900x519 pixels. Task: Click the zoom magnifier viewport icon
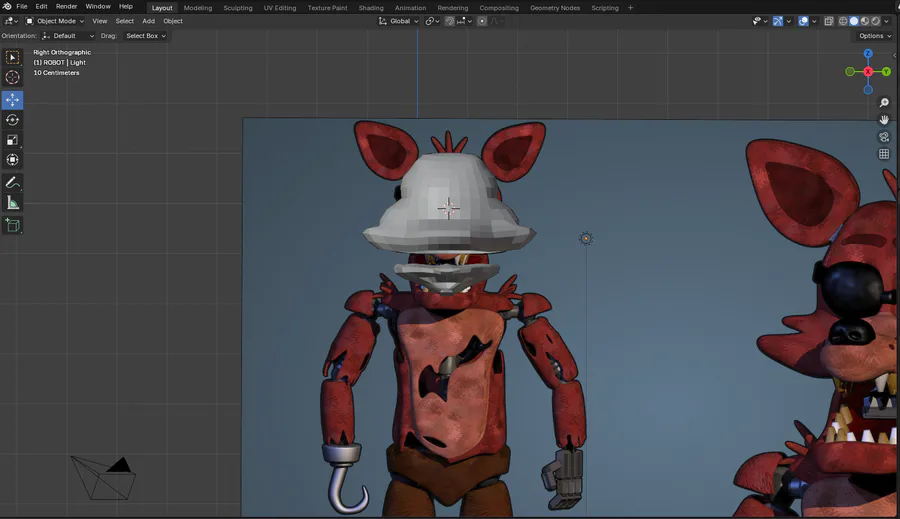pyautogui.click(x=884, y=103)
